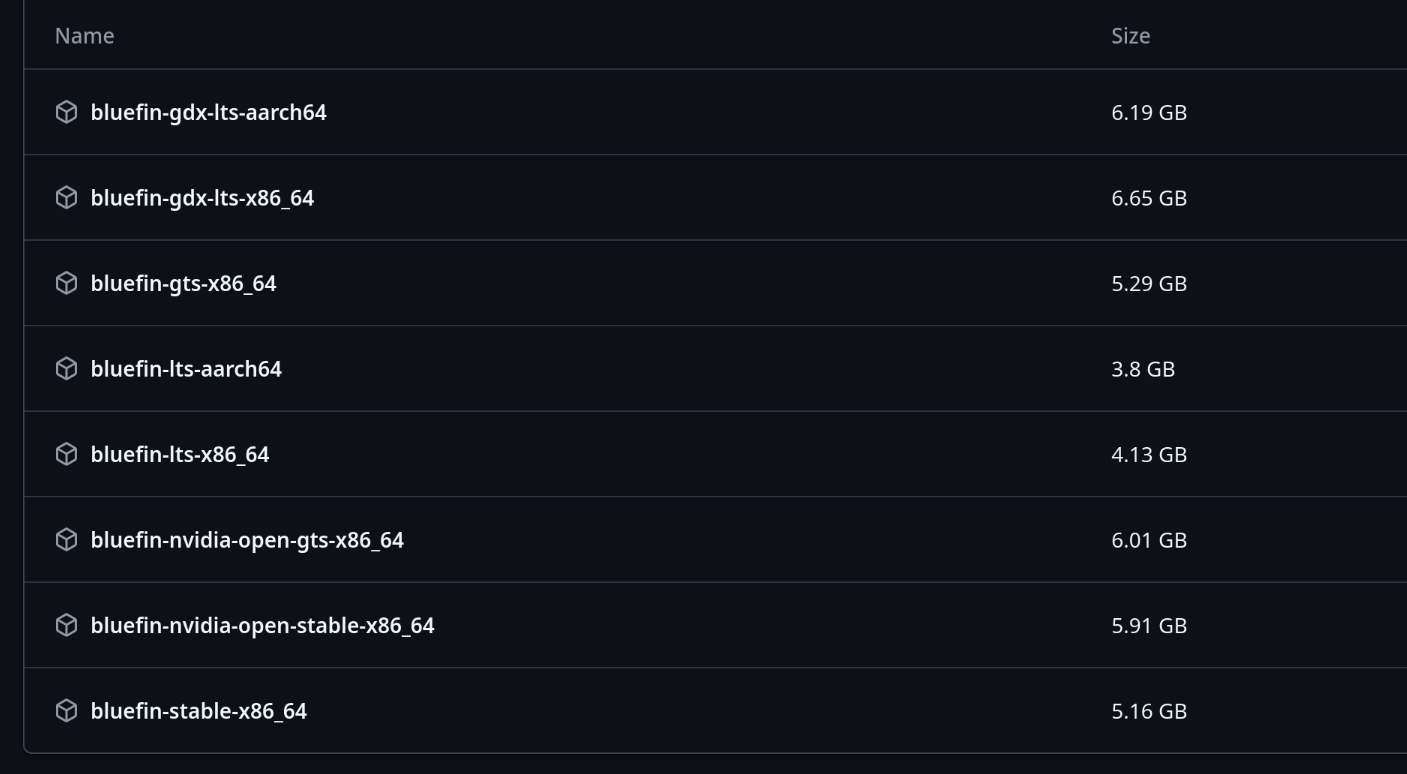1407x774 pixels.
Task: Click the Size column header
Action: click(1131, 36)
